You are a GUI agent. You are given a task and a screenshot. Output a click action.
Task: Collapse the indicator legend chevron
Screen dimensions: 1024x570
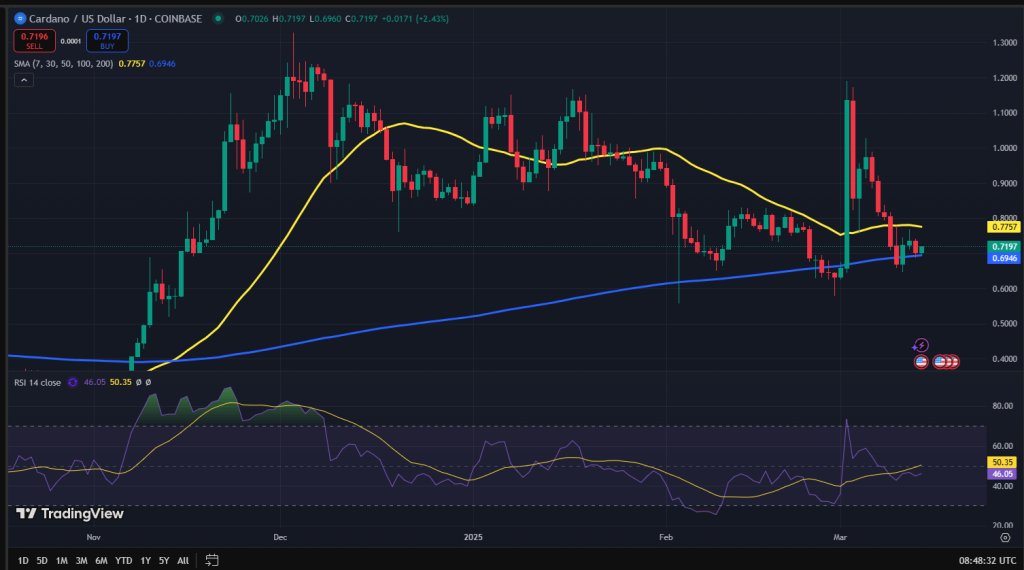click(x=24, y=80)
